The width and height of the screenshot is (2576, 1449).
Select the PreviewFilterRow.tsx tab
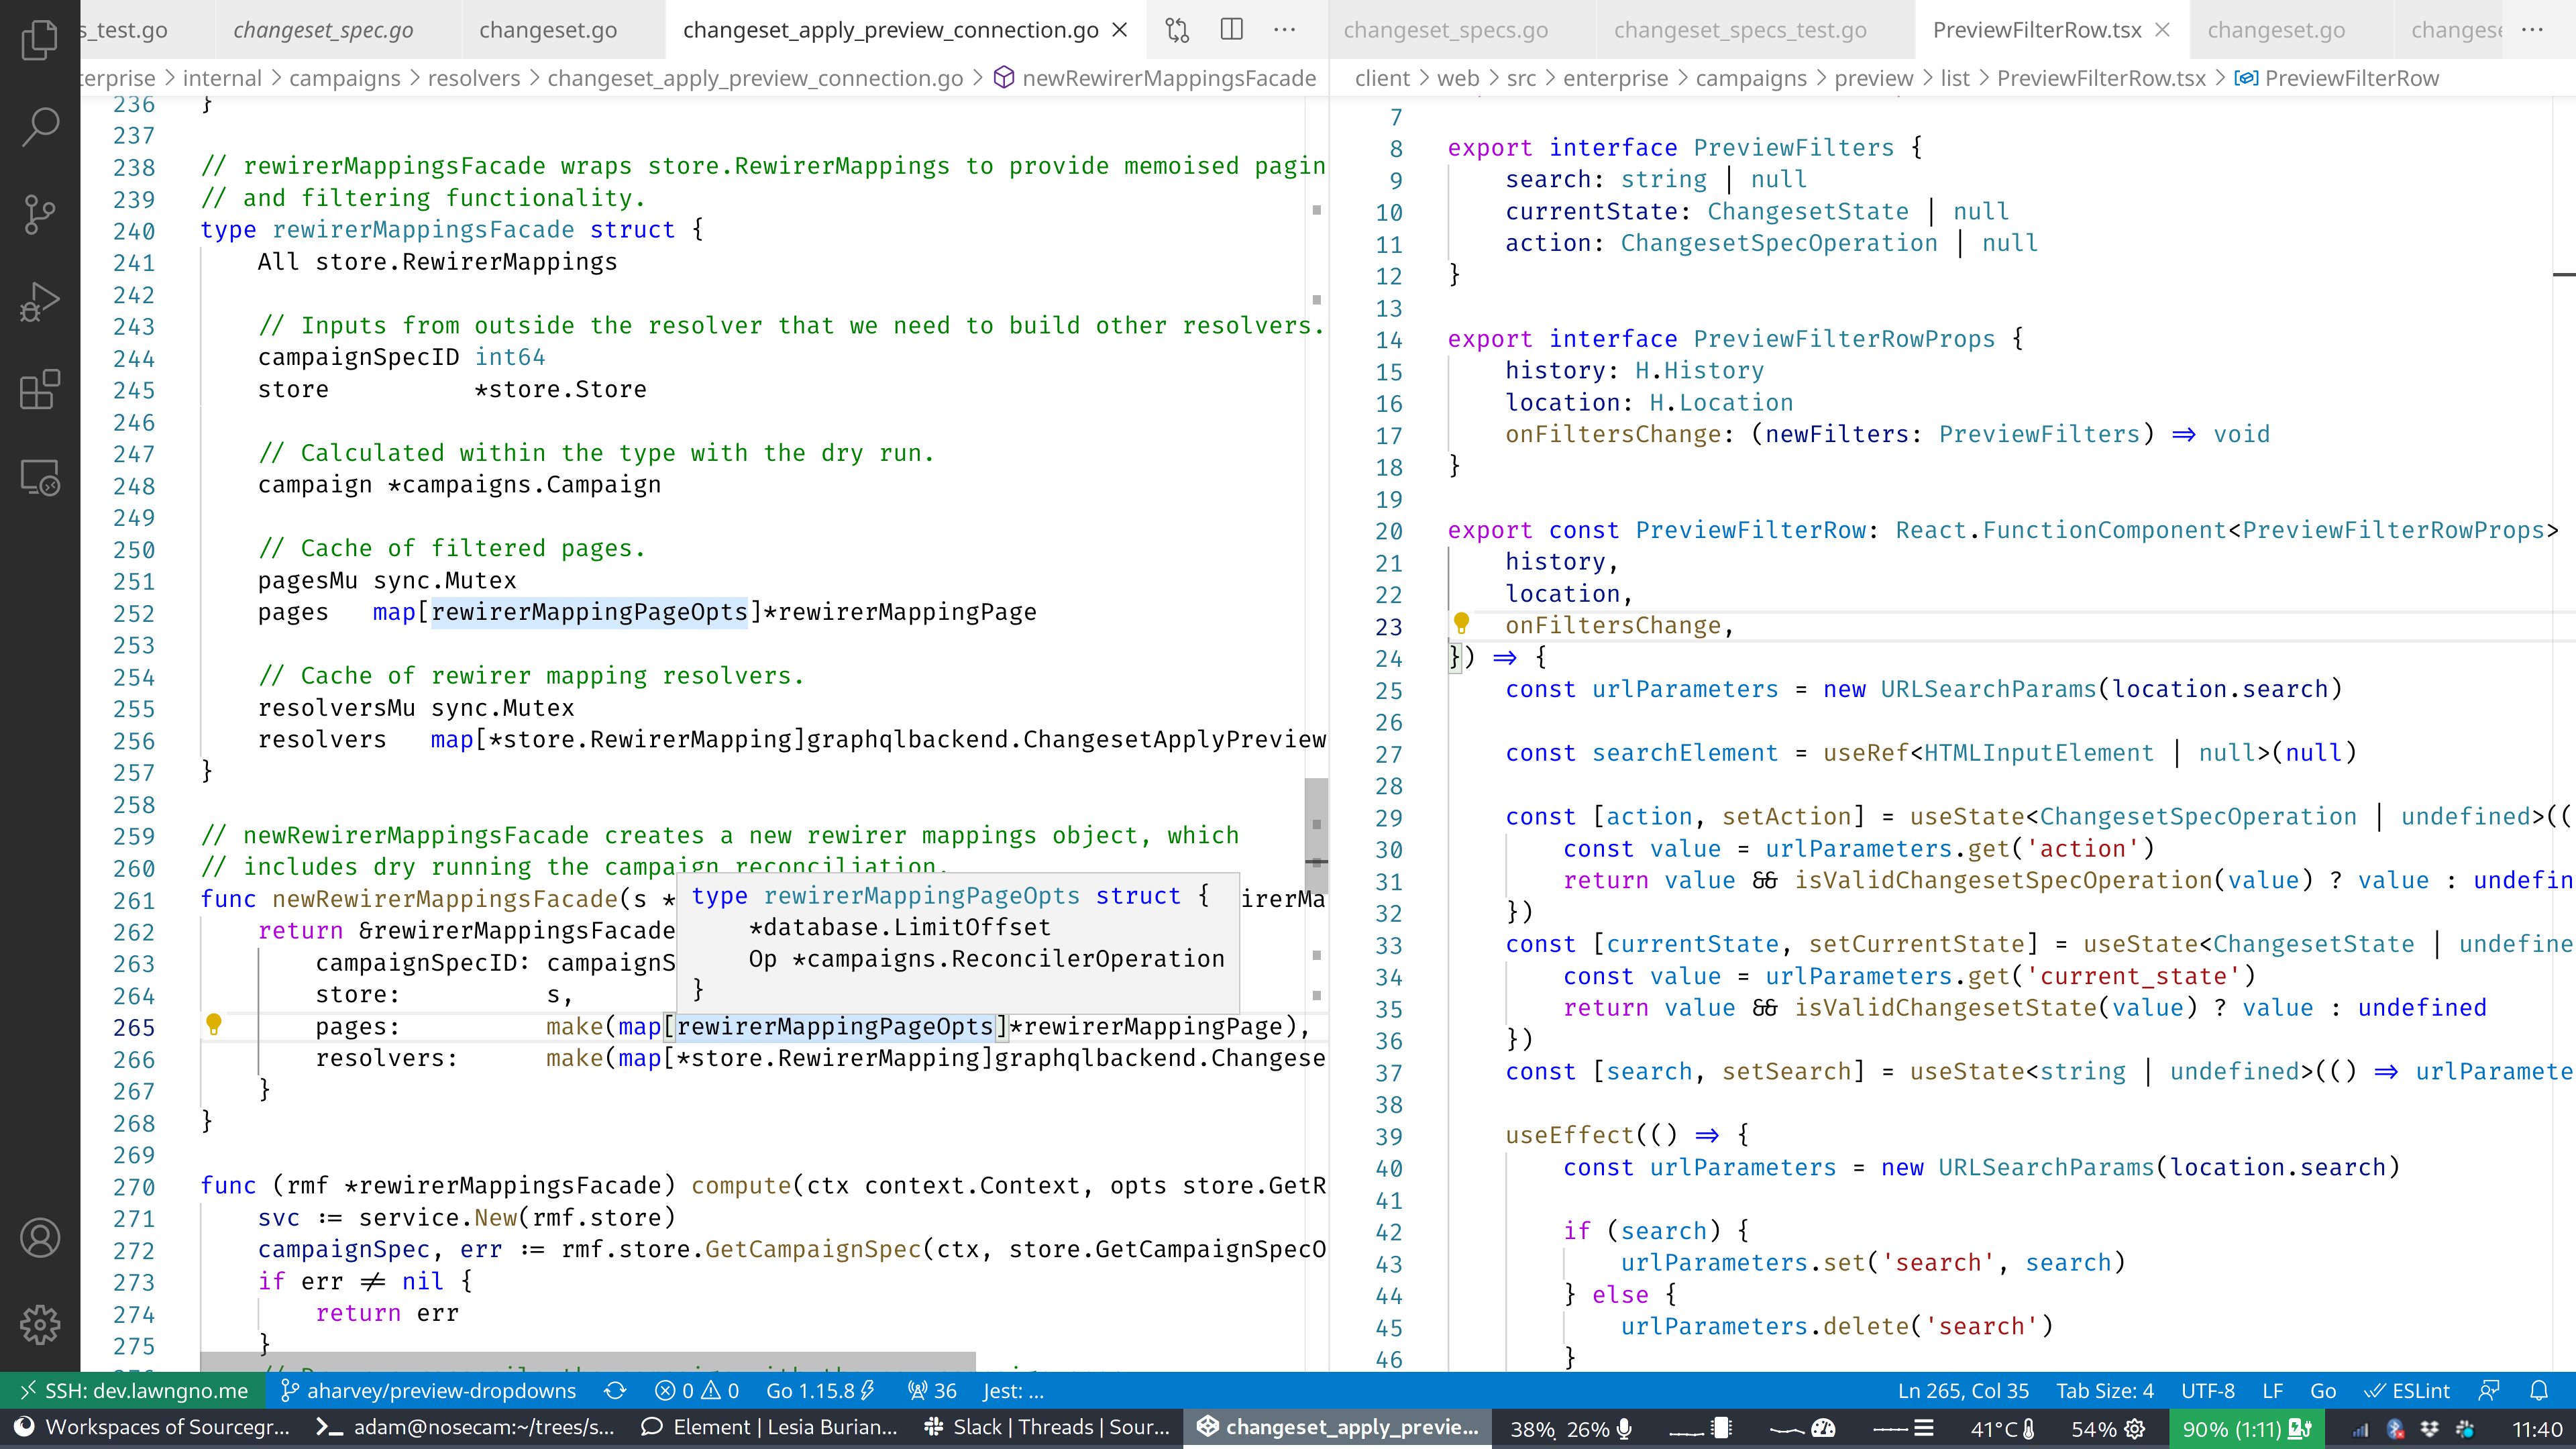(2037, 30)
